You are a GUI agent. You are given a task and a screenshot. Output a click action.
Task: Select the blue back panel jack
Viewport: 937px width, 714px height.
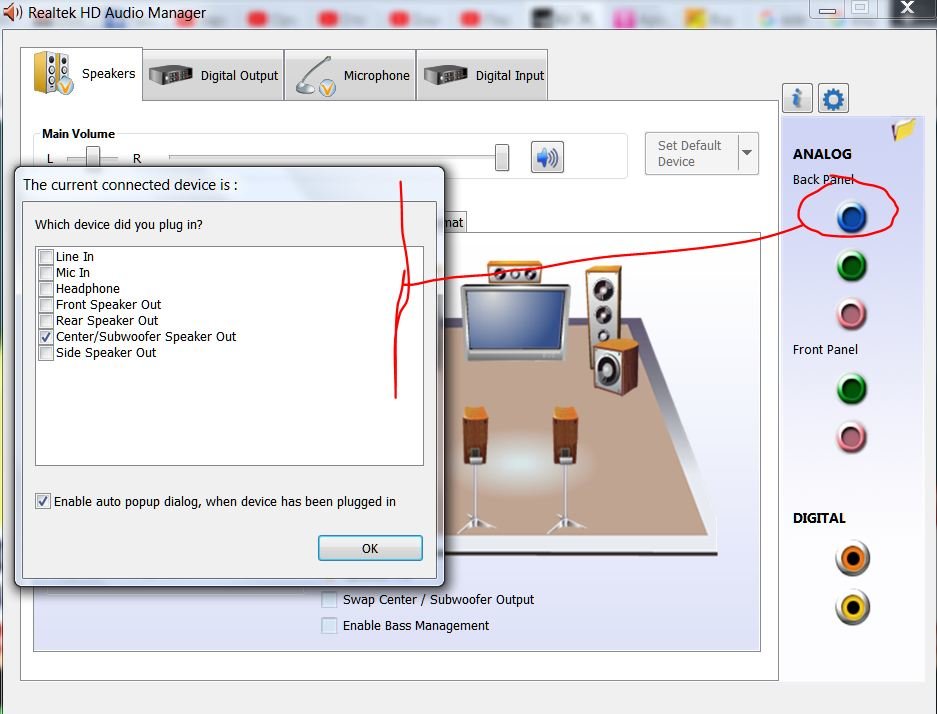coord(852,216)
